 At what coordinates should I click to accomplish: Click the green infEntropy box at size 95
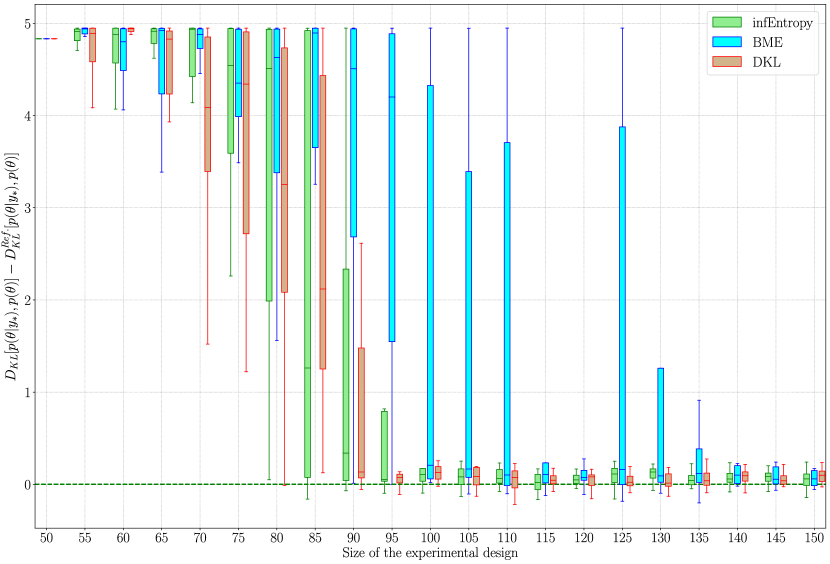pos(384,446)
